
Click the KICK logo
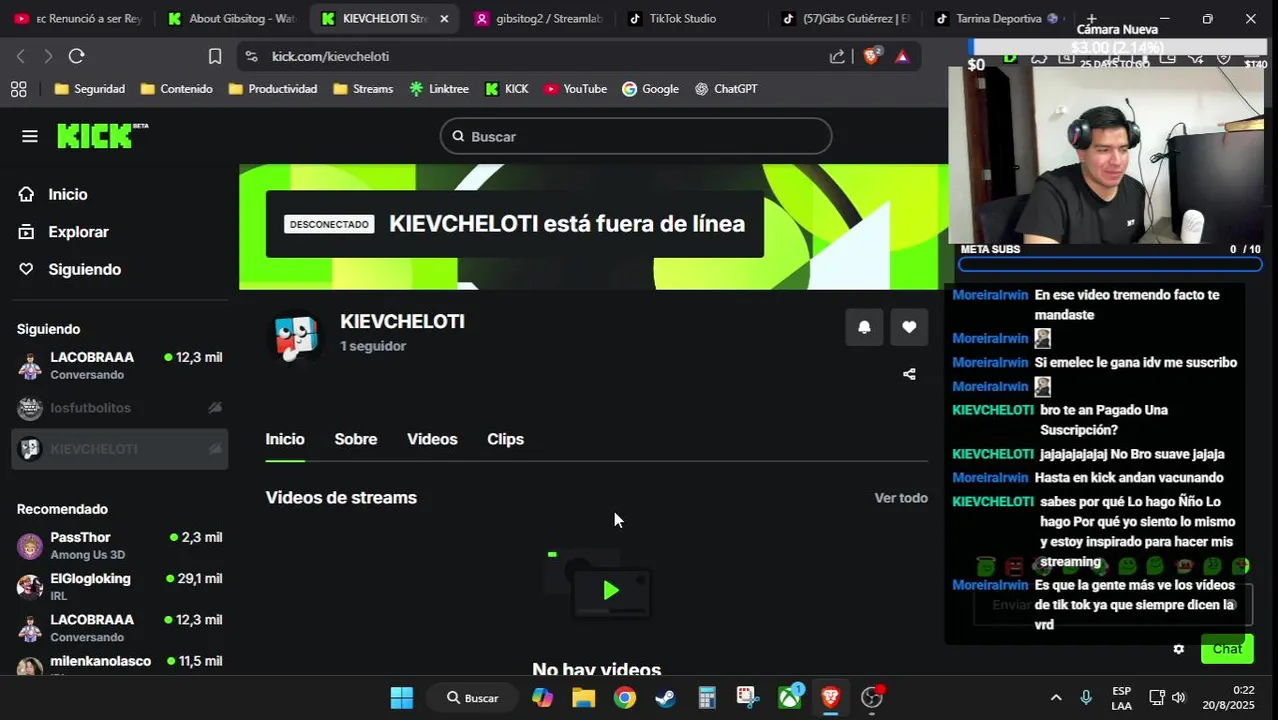[102, 136]
